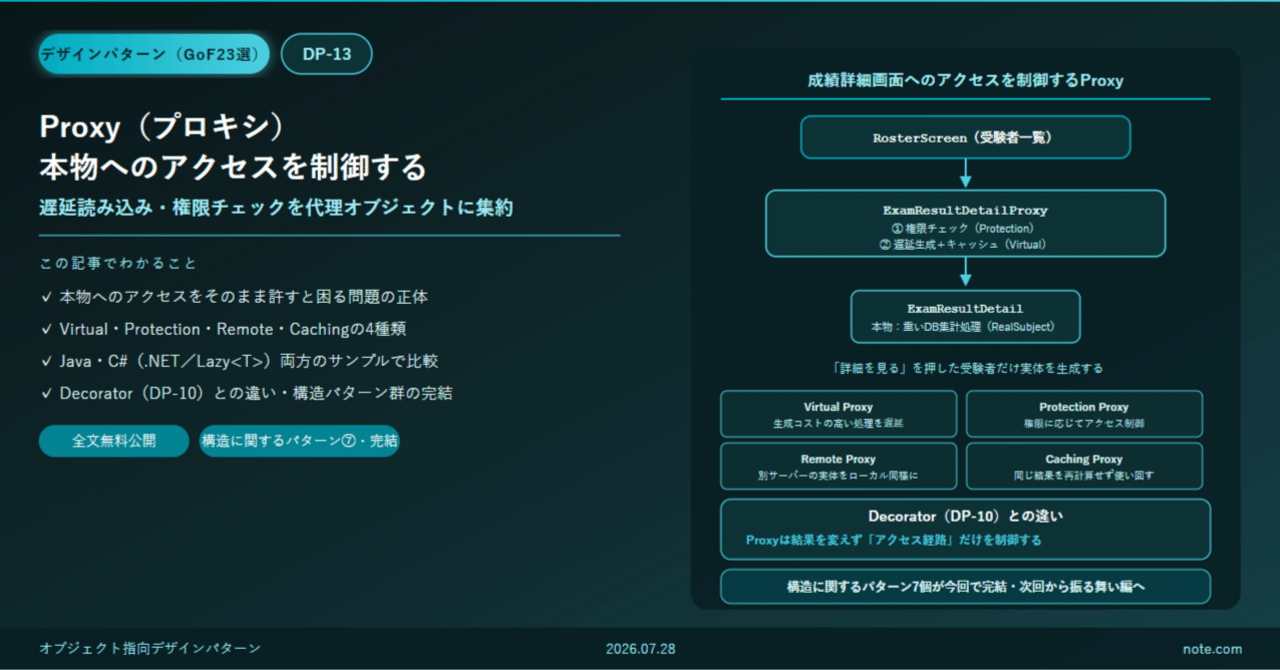
Task: Click checkmark beside Java・C# sample comparison line
Action: [46, 361]
